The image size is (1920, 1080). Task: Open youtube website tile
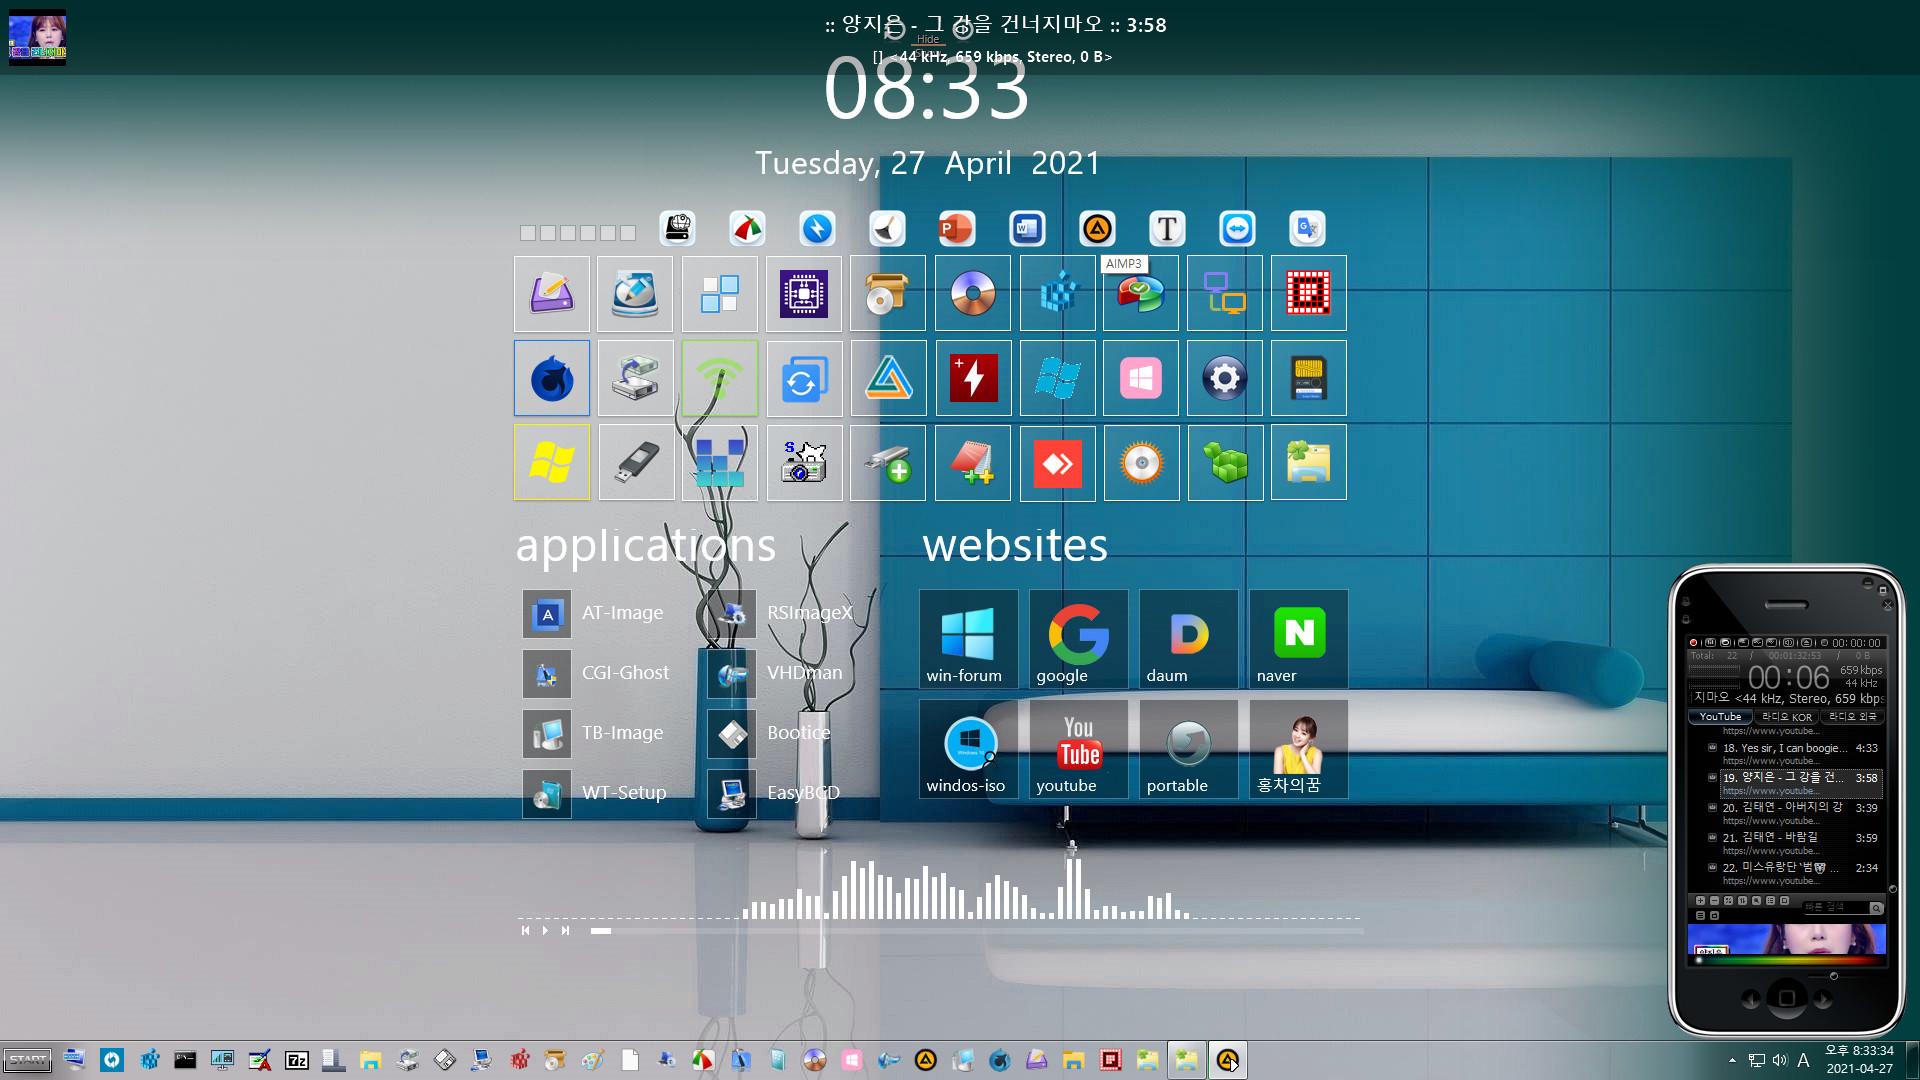pos(1078,749)
